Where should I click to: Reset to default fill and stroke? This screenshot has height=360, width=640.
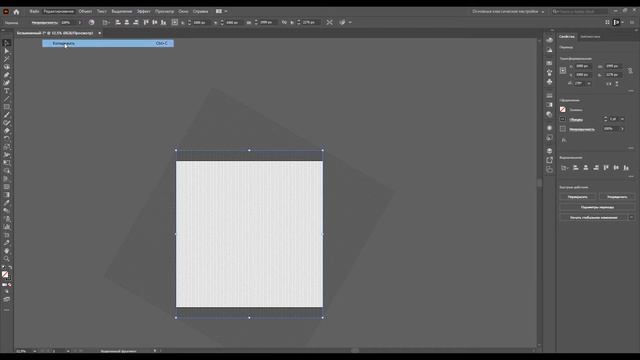(4, 268)
